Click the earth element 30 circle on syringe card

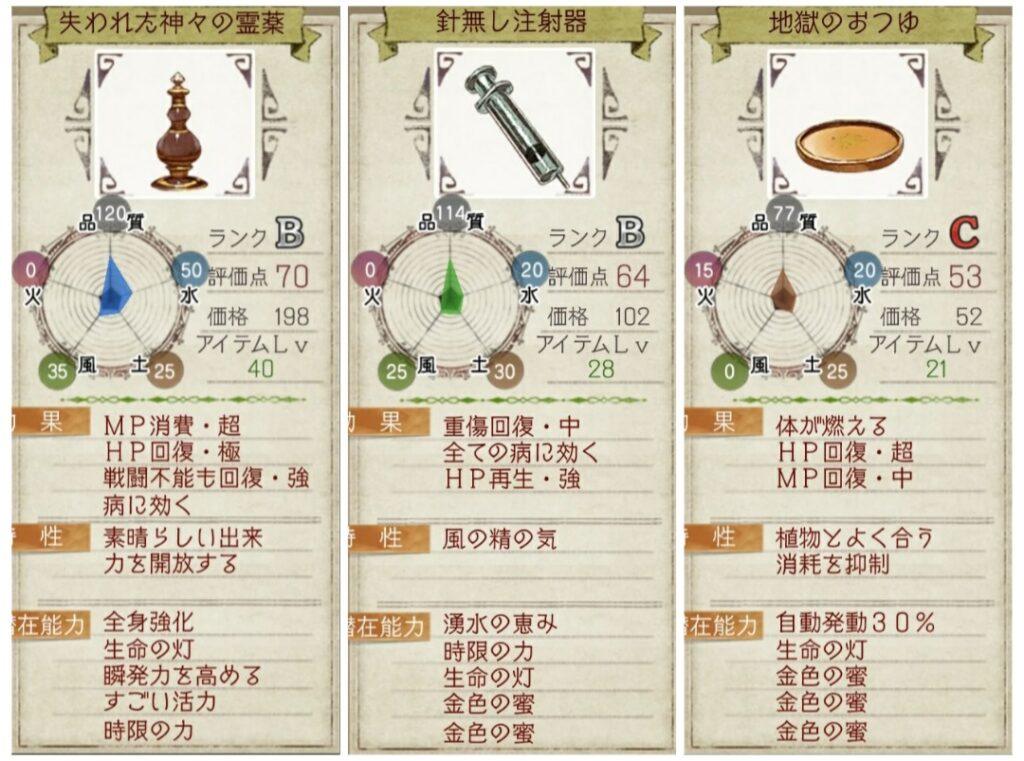coord(504,371)
